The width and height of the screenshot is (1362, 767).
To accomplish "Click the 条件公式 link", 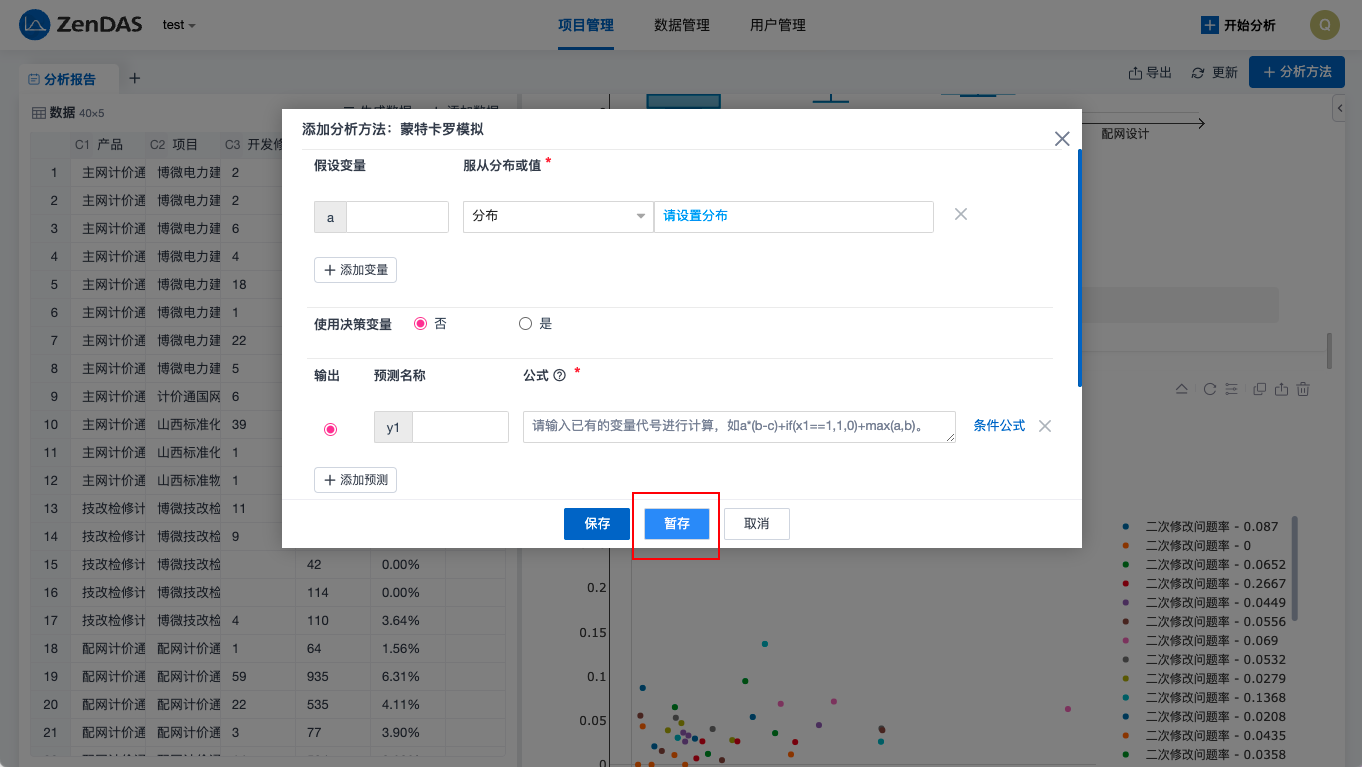I will click(999, 426).
